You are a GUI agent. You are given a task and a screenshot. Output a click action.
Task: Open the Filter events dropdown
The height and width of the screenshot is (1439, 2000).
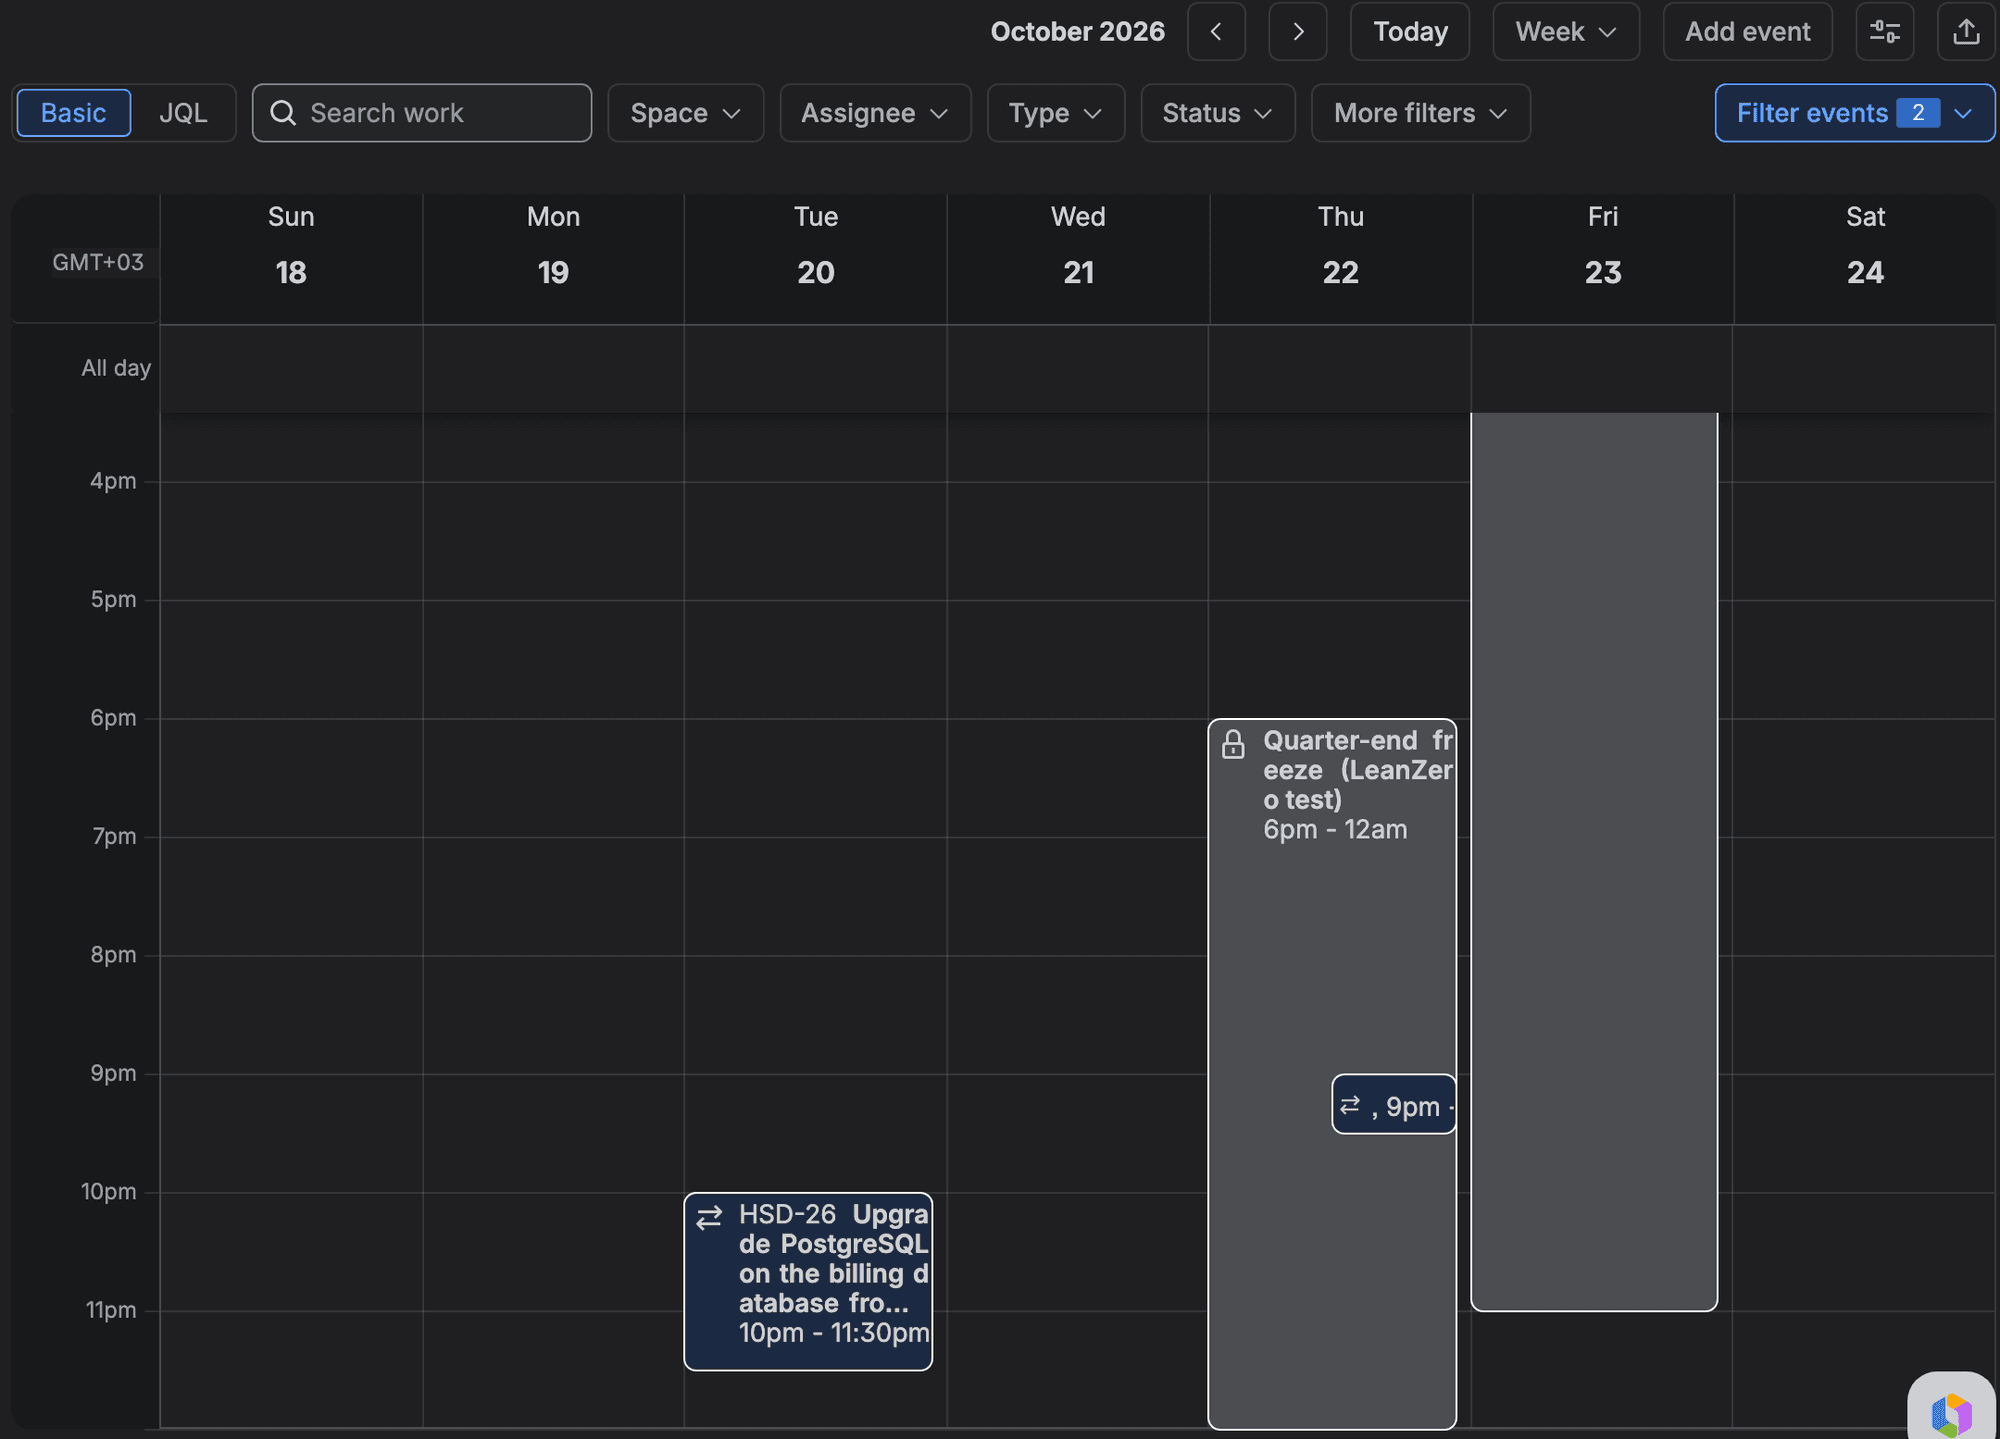click(1855, 113)
